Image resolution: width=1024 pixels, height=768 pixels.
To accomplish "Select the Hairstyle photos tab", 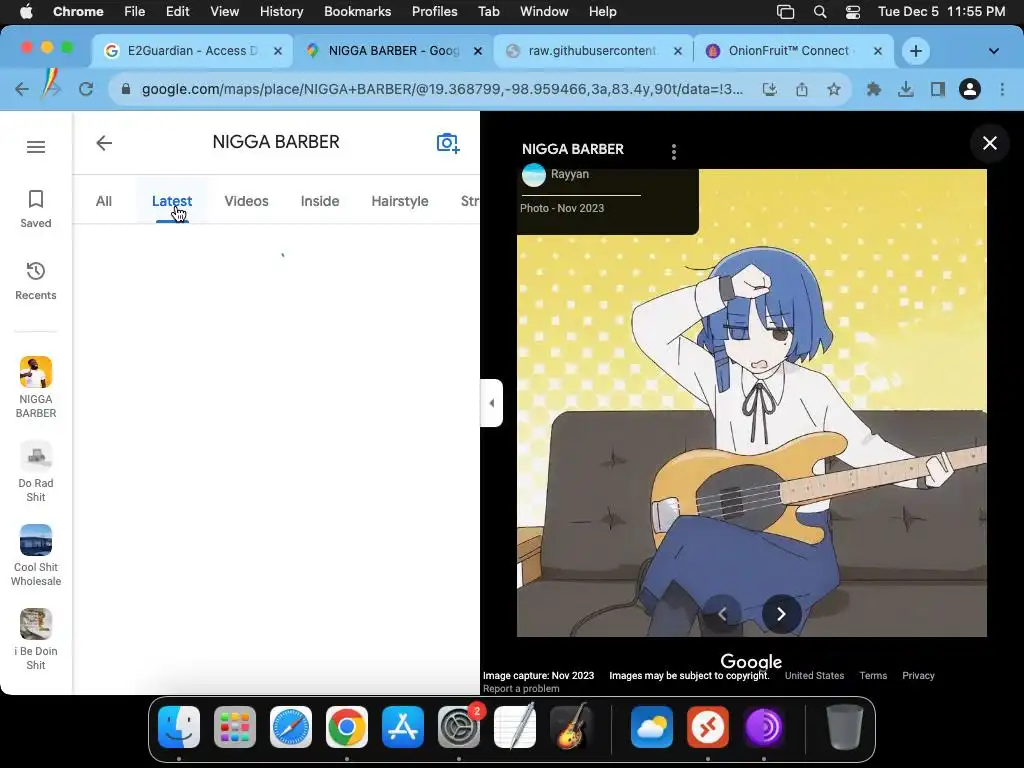I will pos(400,201).
